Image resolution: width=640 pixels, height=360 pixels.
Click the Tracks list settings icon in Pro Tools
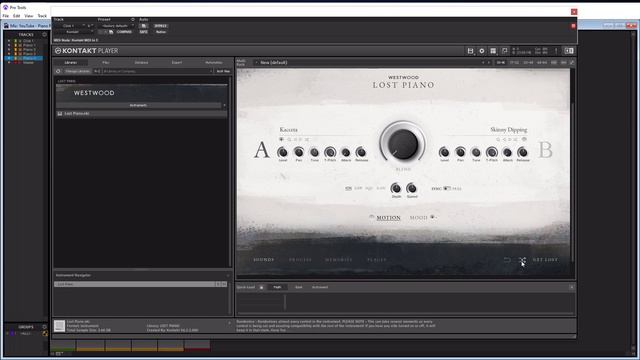44,35
